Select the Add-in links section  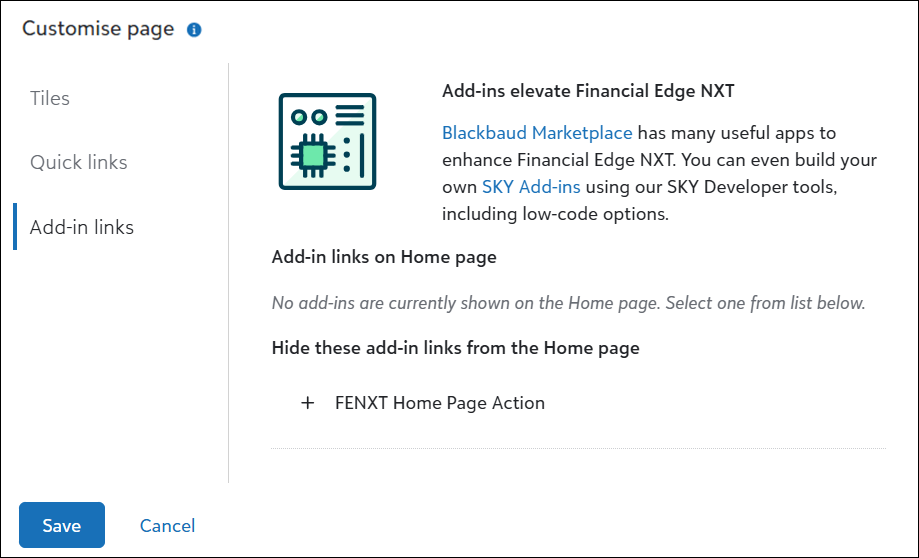(x=82, y=227)
